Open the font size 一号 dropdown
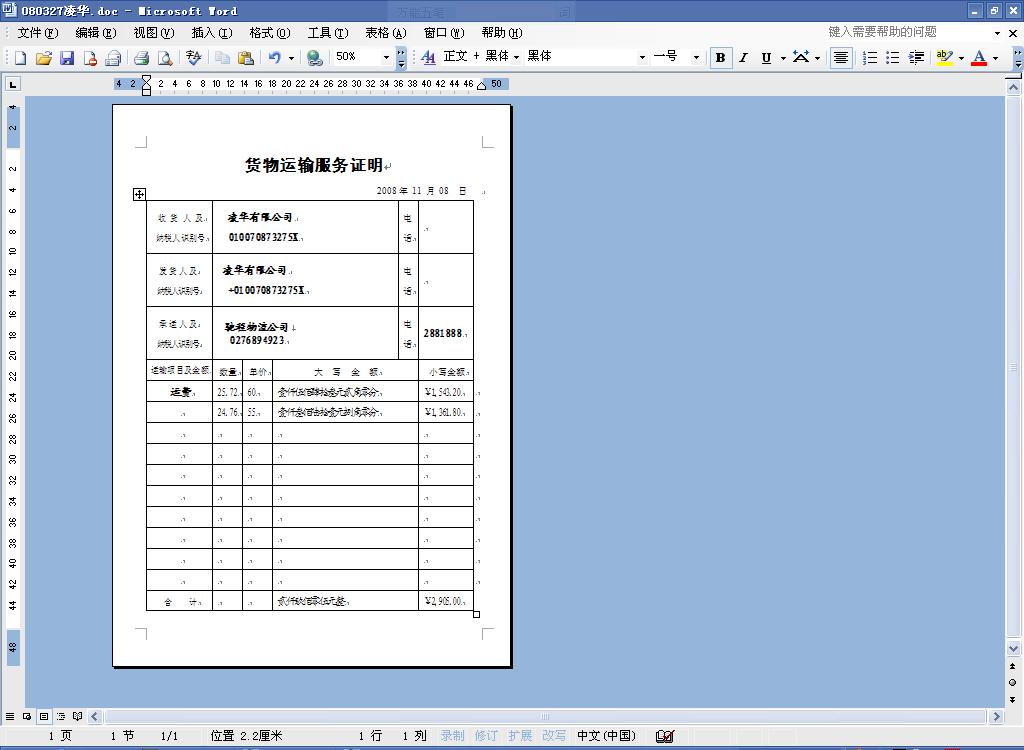 (x=696, y=58)
